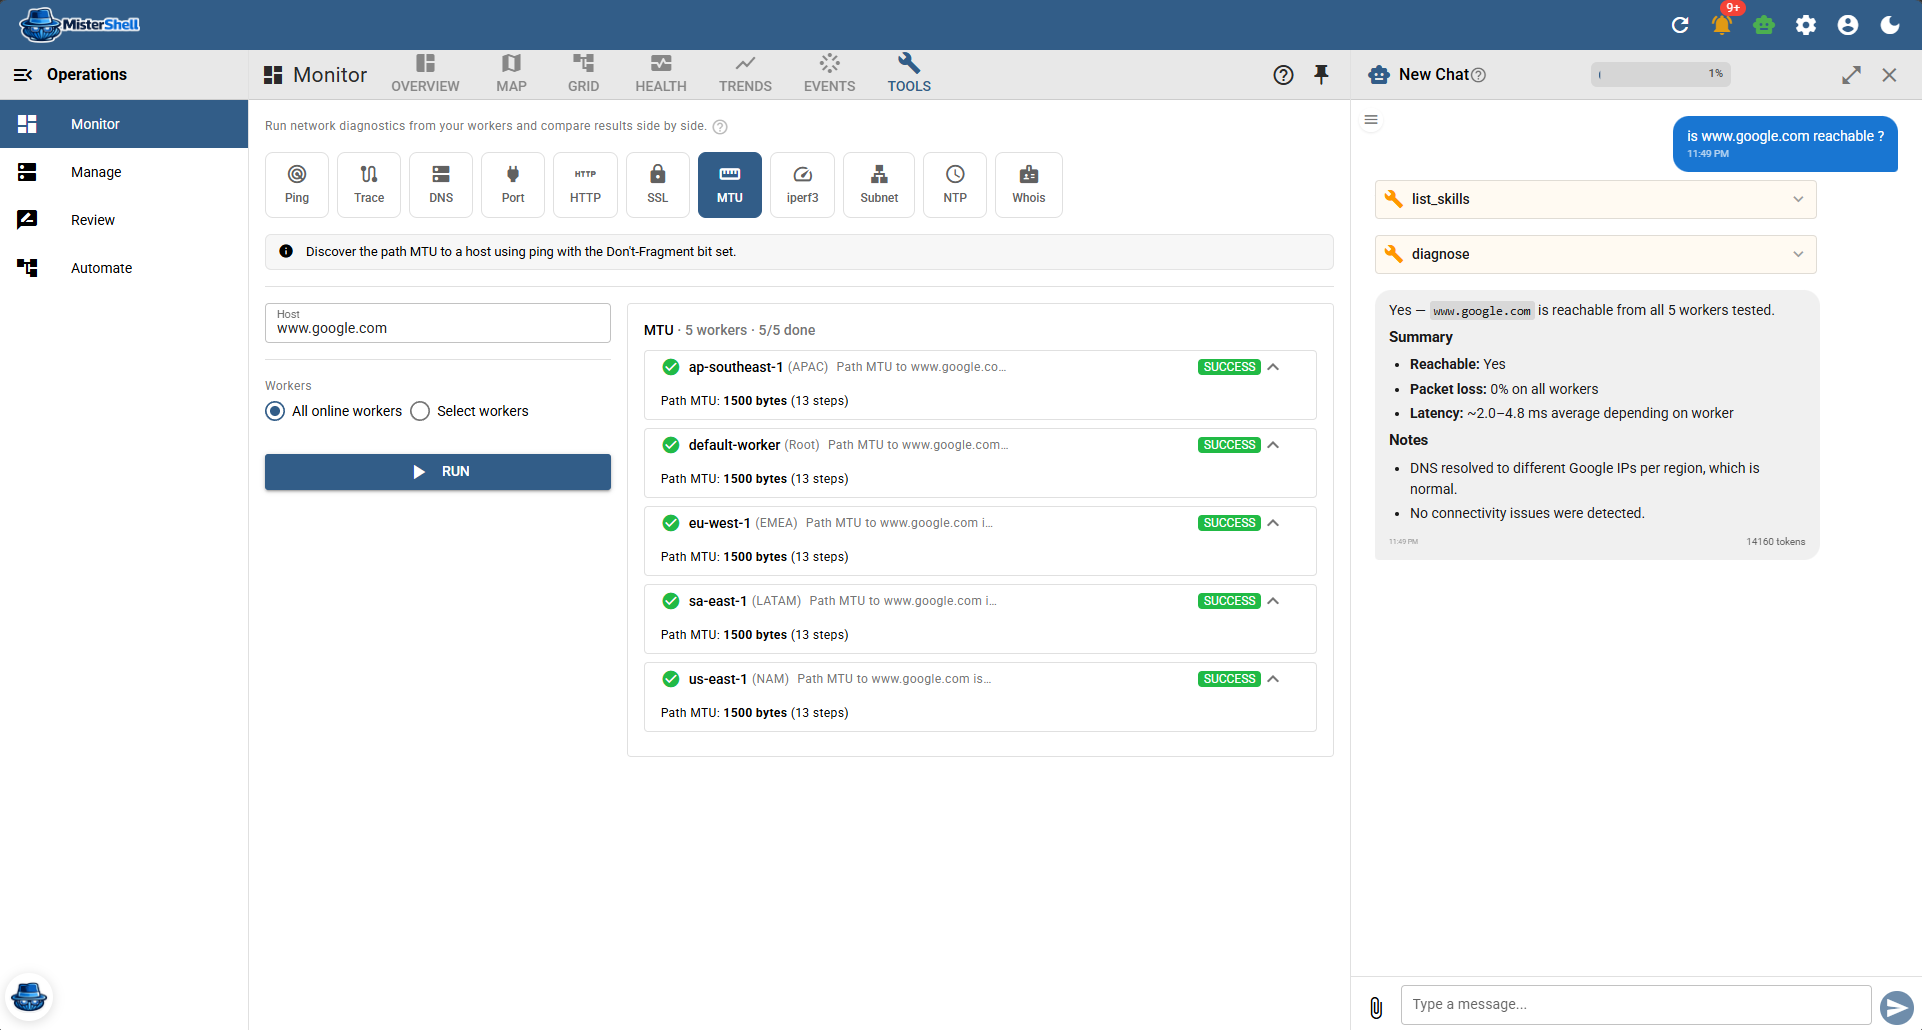Open Manage in the sidebar
Viewport: 1922px width, 1030px height.
coord(124,172)
